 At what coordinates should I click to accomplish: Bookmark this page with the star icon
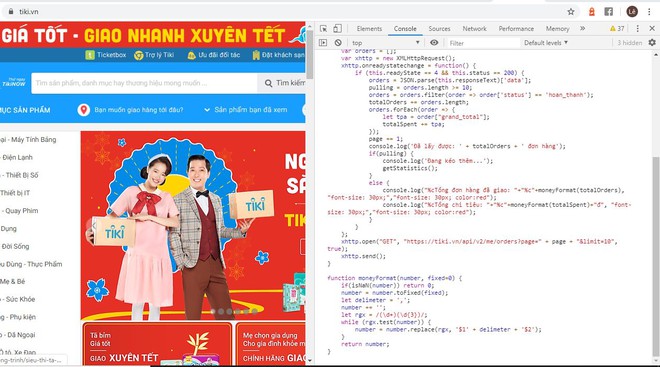(571, 12)
